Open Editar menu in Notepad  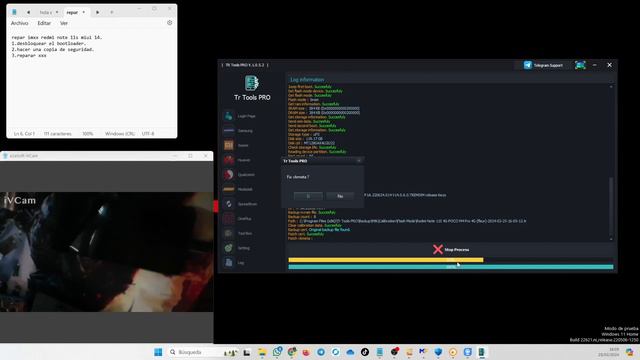tap(44, 23)
